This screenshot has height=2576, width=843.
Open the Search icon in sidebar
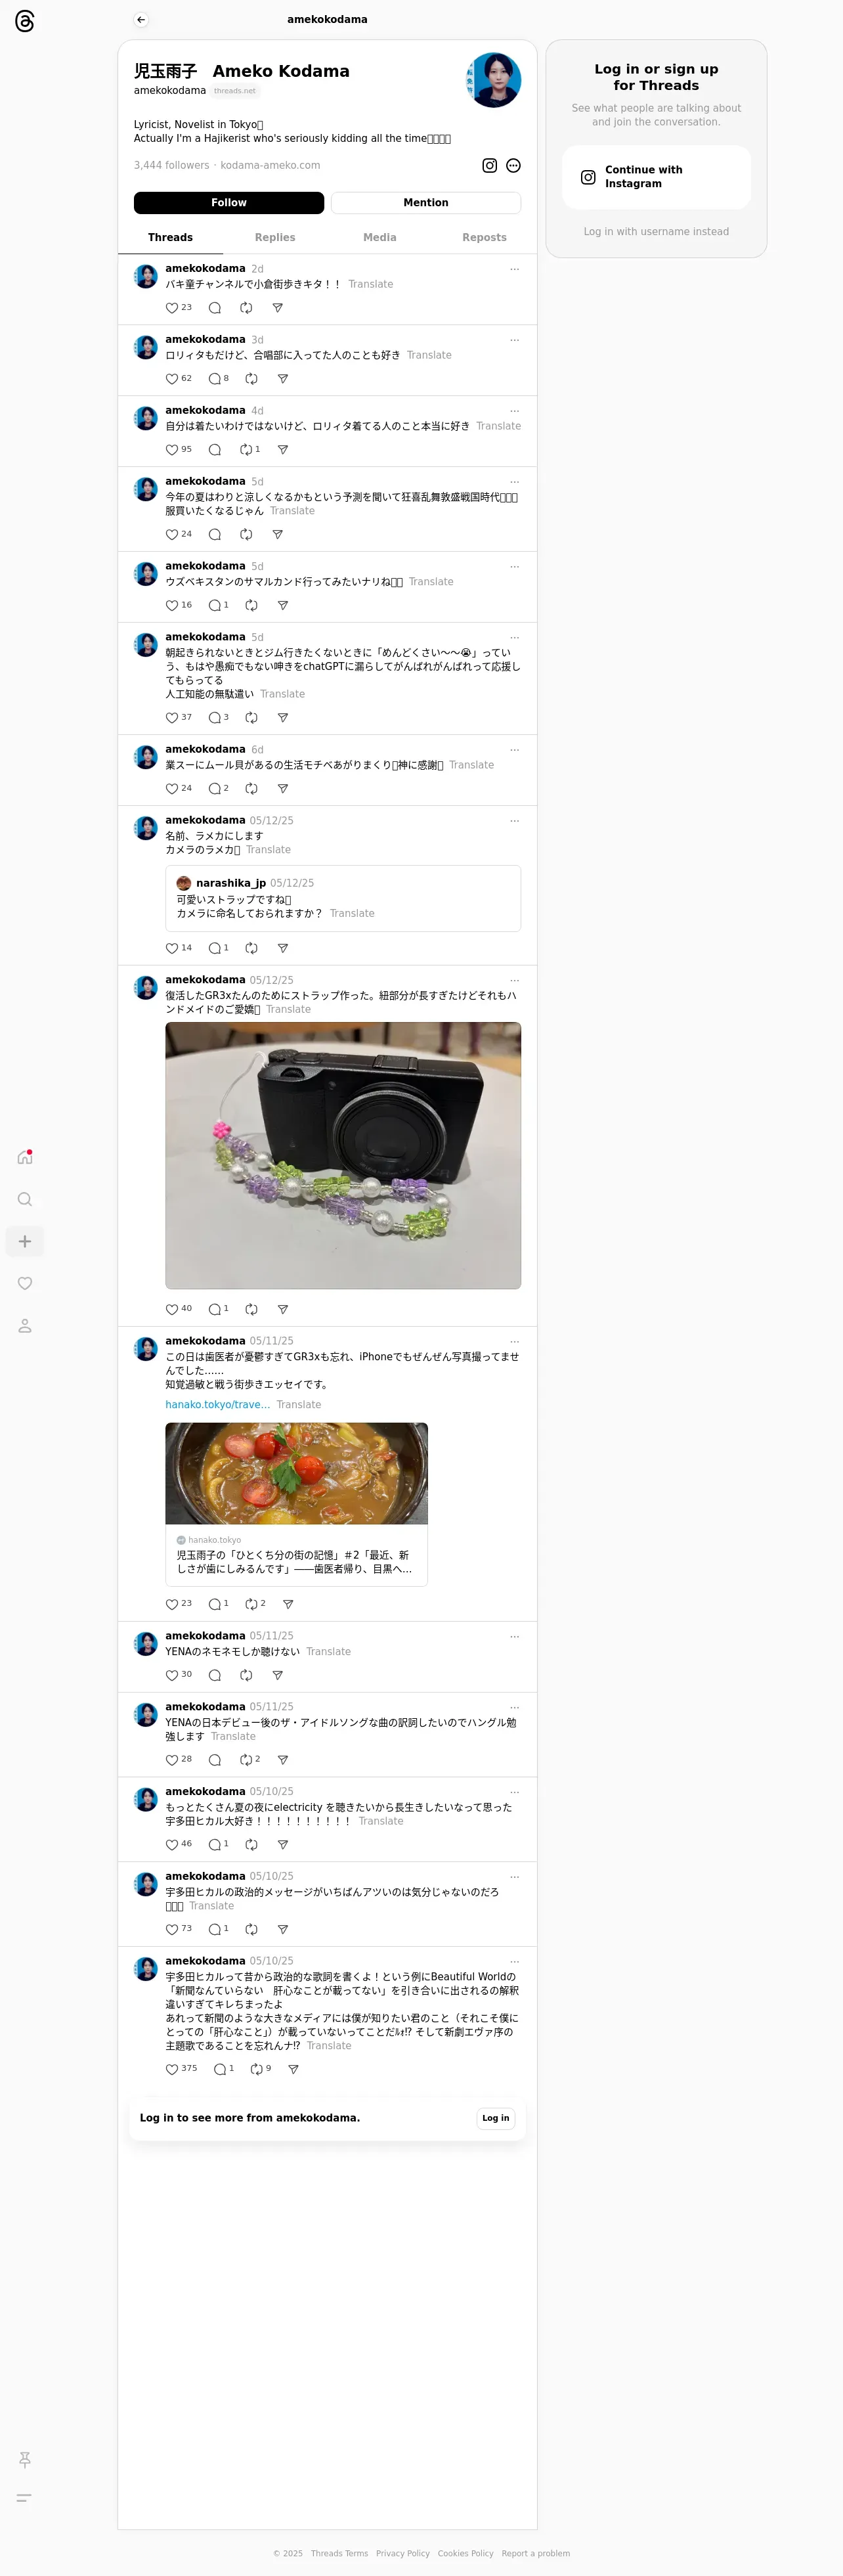pos(25,1199)
